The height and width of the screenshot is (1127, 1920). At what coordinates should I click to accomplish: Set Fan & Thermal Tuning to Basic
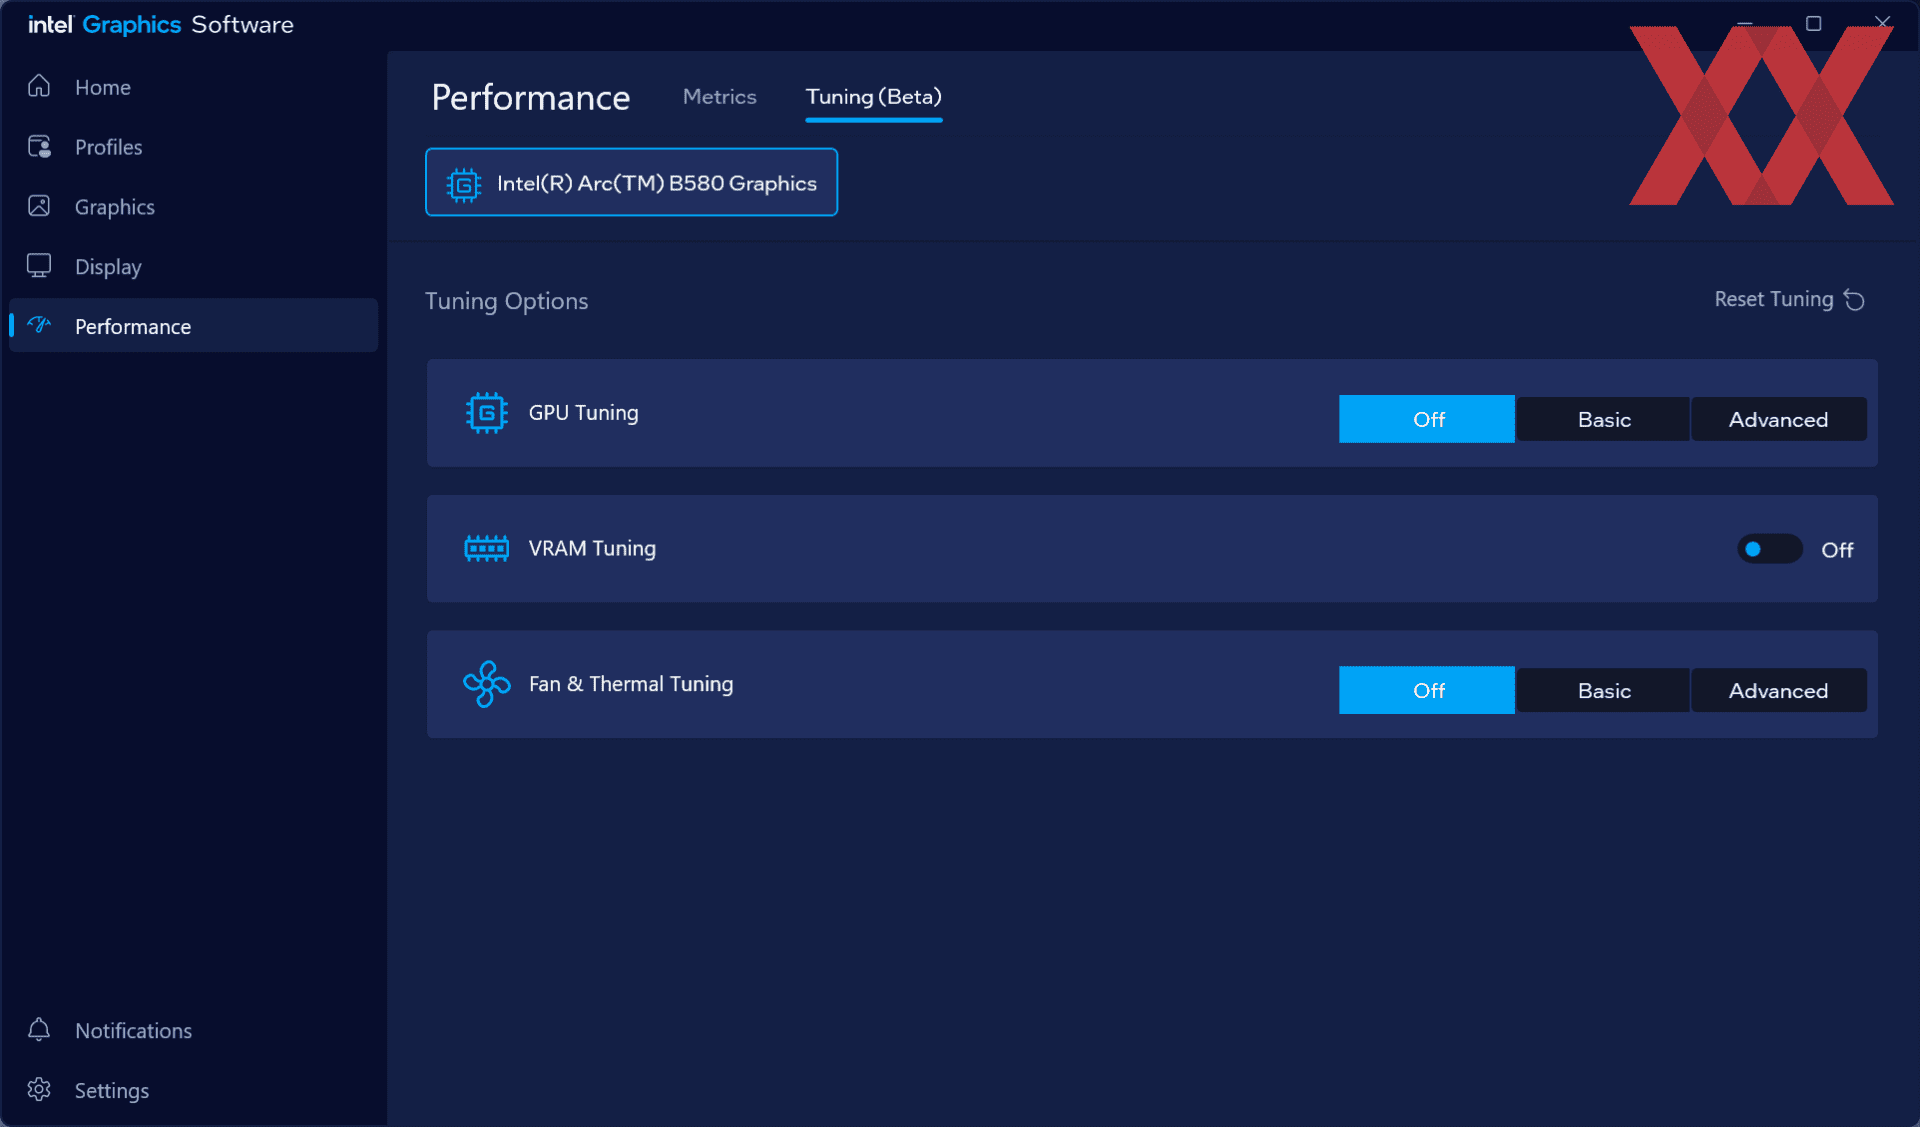click(1603, 690)
